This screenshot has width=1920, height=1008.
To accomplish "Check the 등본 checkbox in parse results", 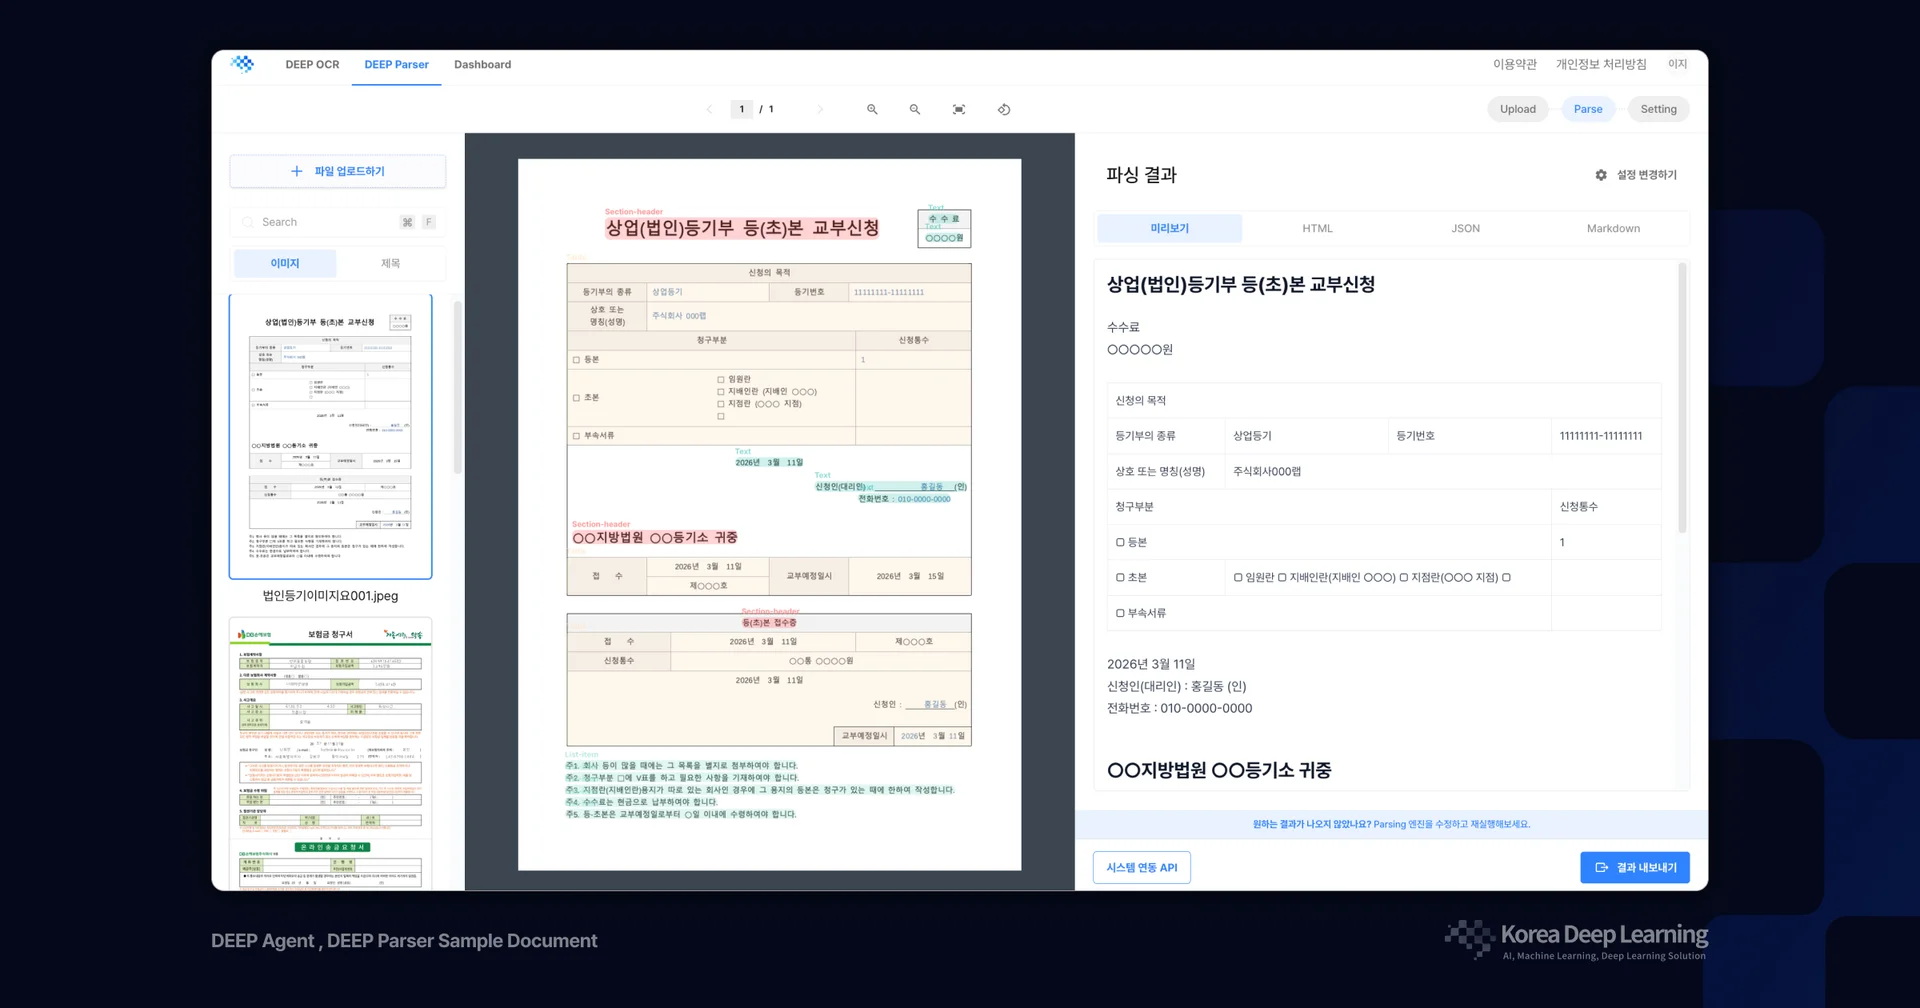I will pyautogui.click(x=1119, y=541).
